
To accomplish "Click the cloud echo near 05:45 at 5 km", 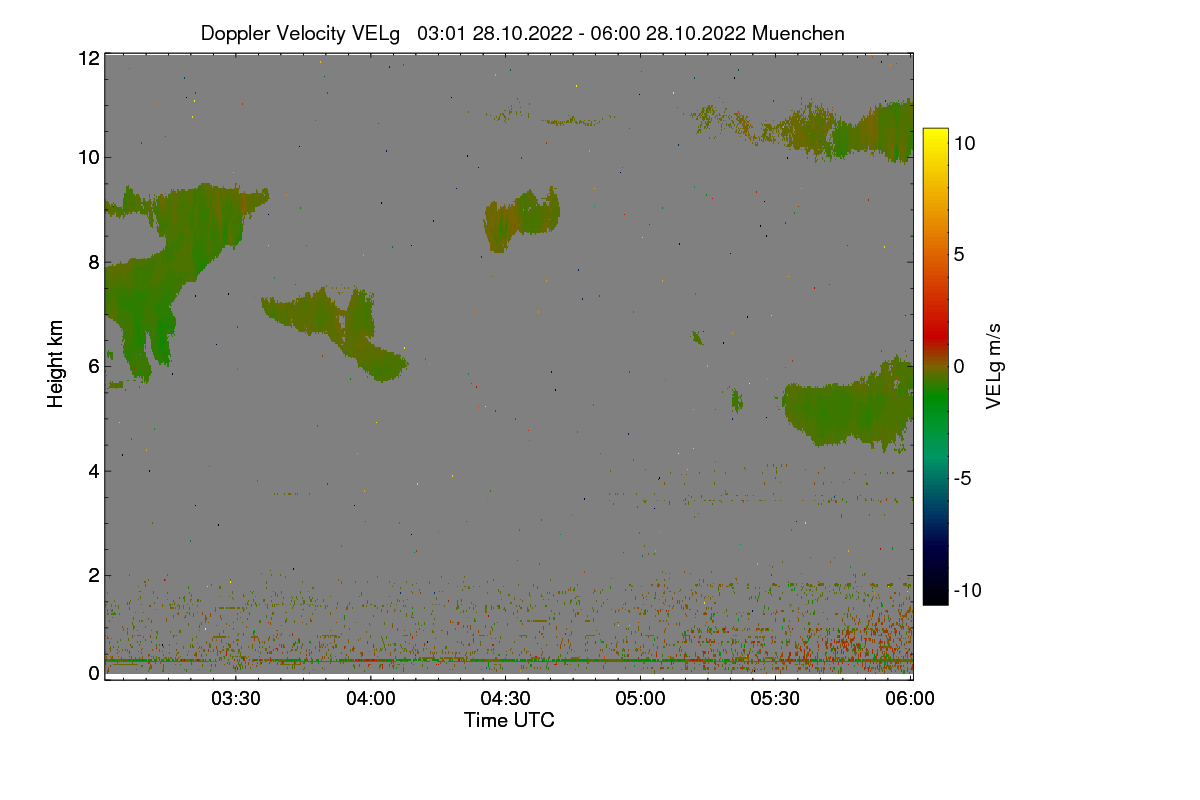I will 850,405.
